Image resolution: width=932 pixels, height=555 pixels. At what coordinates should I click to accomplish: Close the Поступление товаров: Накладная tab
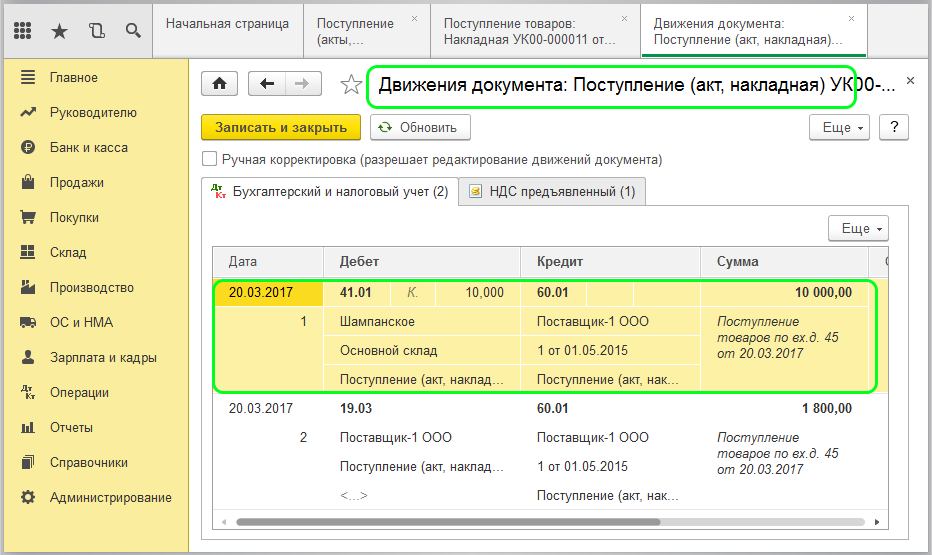click(x=624, y=19)
